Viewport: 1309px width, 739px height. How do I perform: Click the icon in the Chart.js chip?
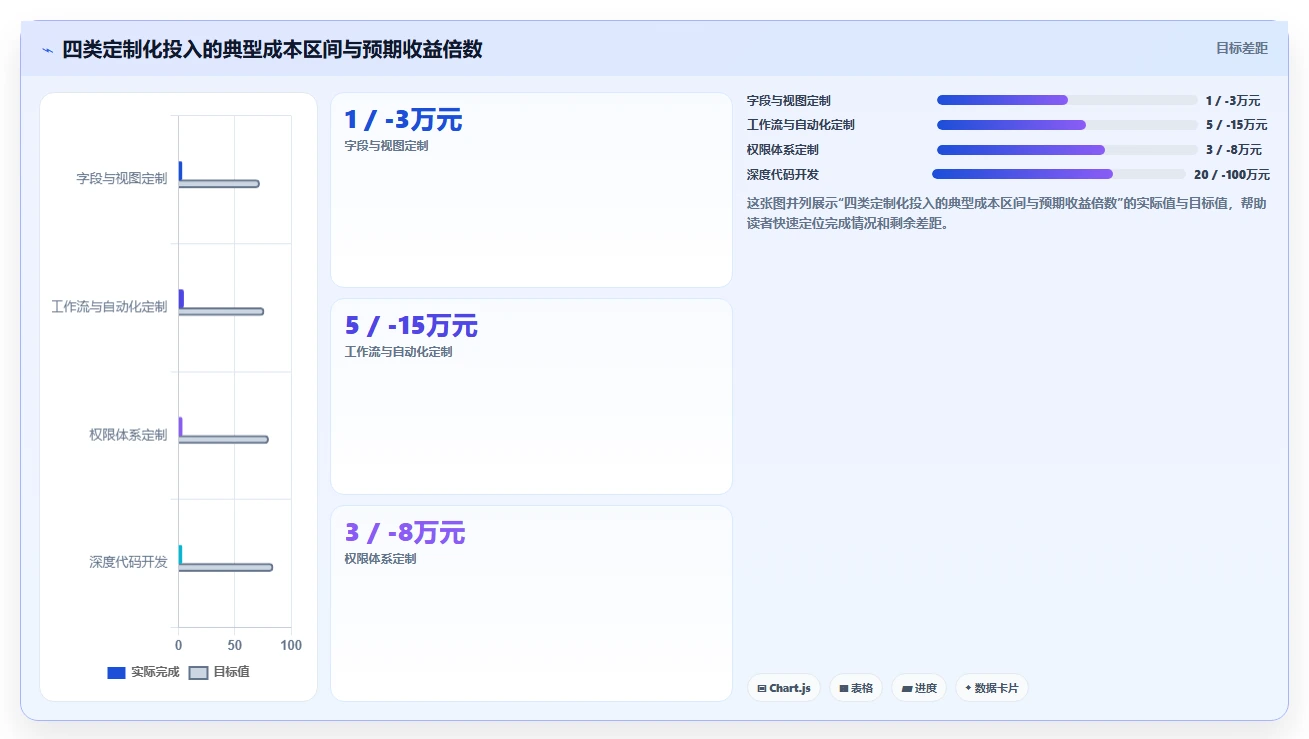(x=762, y=688)
